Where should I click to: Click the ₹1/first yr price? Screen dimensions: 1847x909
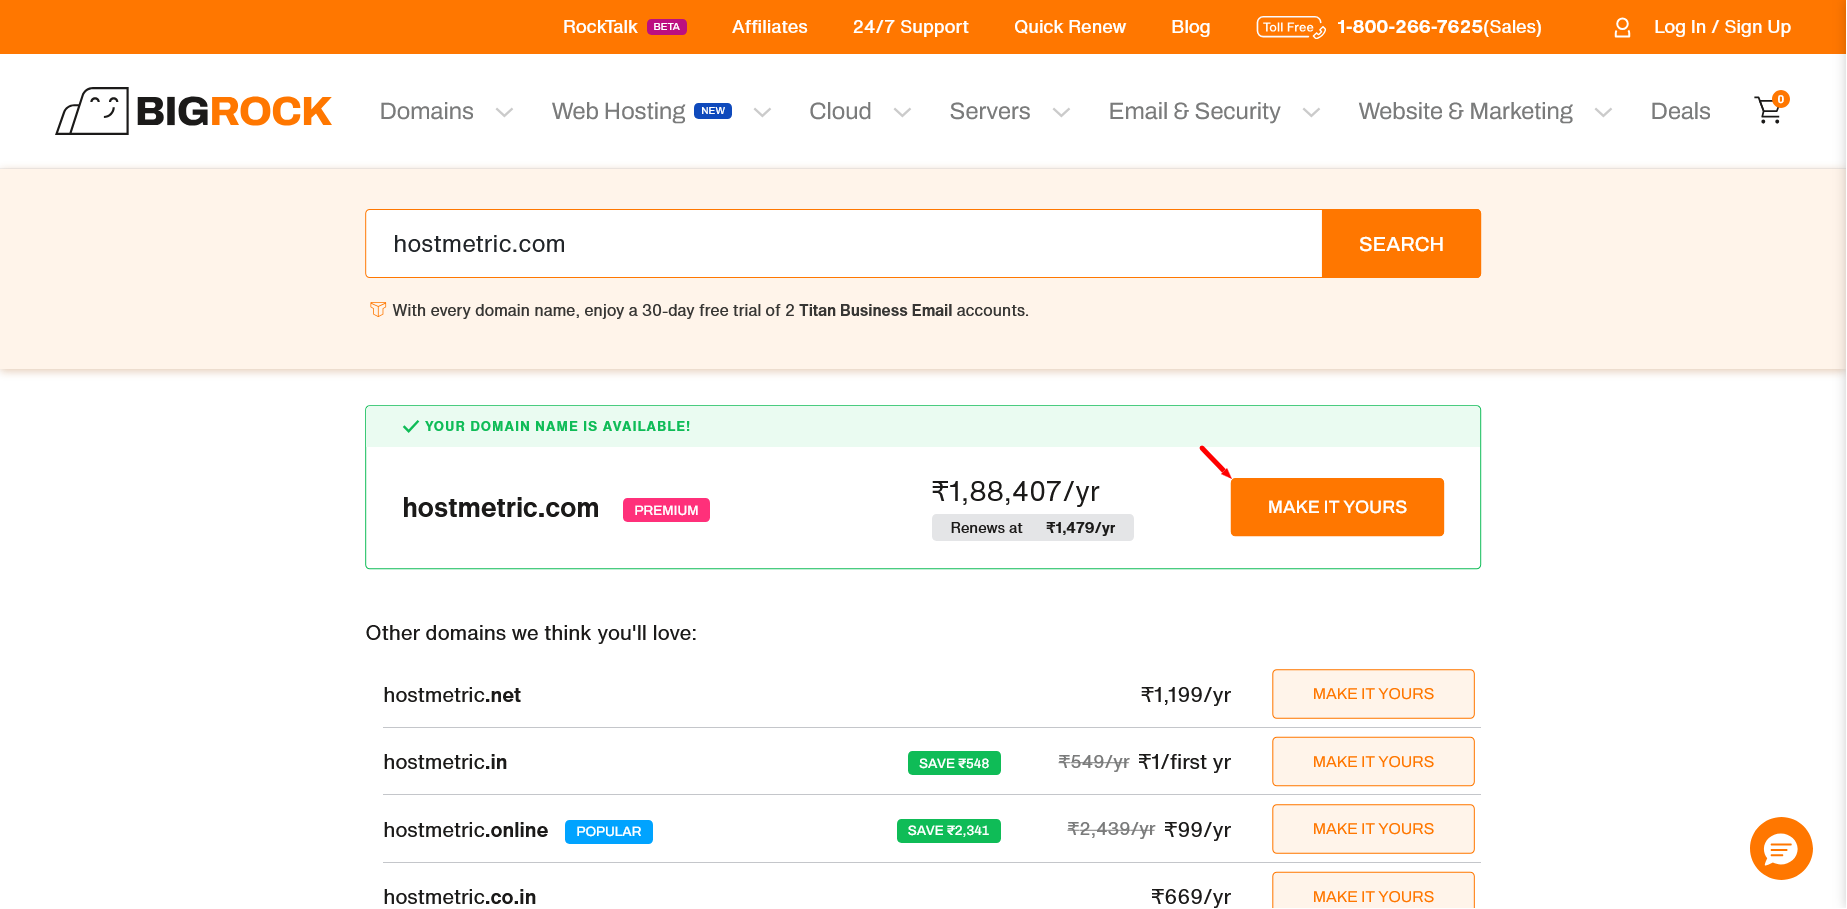click(x=1185, y=762)
